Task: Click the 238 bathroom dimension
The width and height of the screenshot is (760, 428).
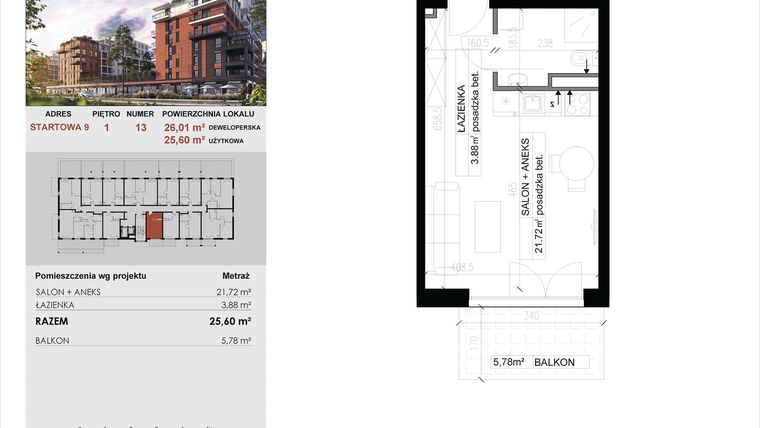Action: click(x=545, y=43)
